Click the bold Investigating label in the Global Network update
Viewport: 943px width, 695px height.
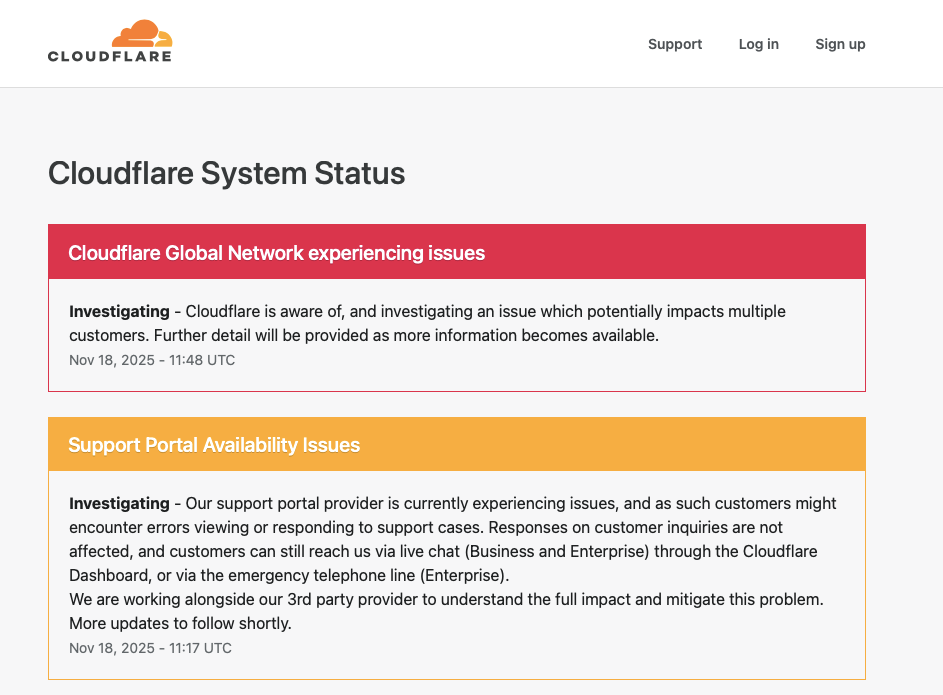coord(119,311)
